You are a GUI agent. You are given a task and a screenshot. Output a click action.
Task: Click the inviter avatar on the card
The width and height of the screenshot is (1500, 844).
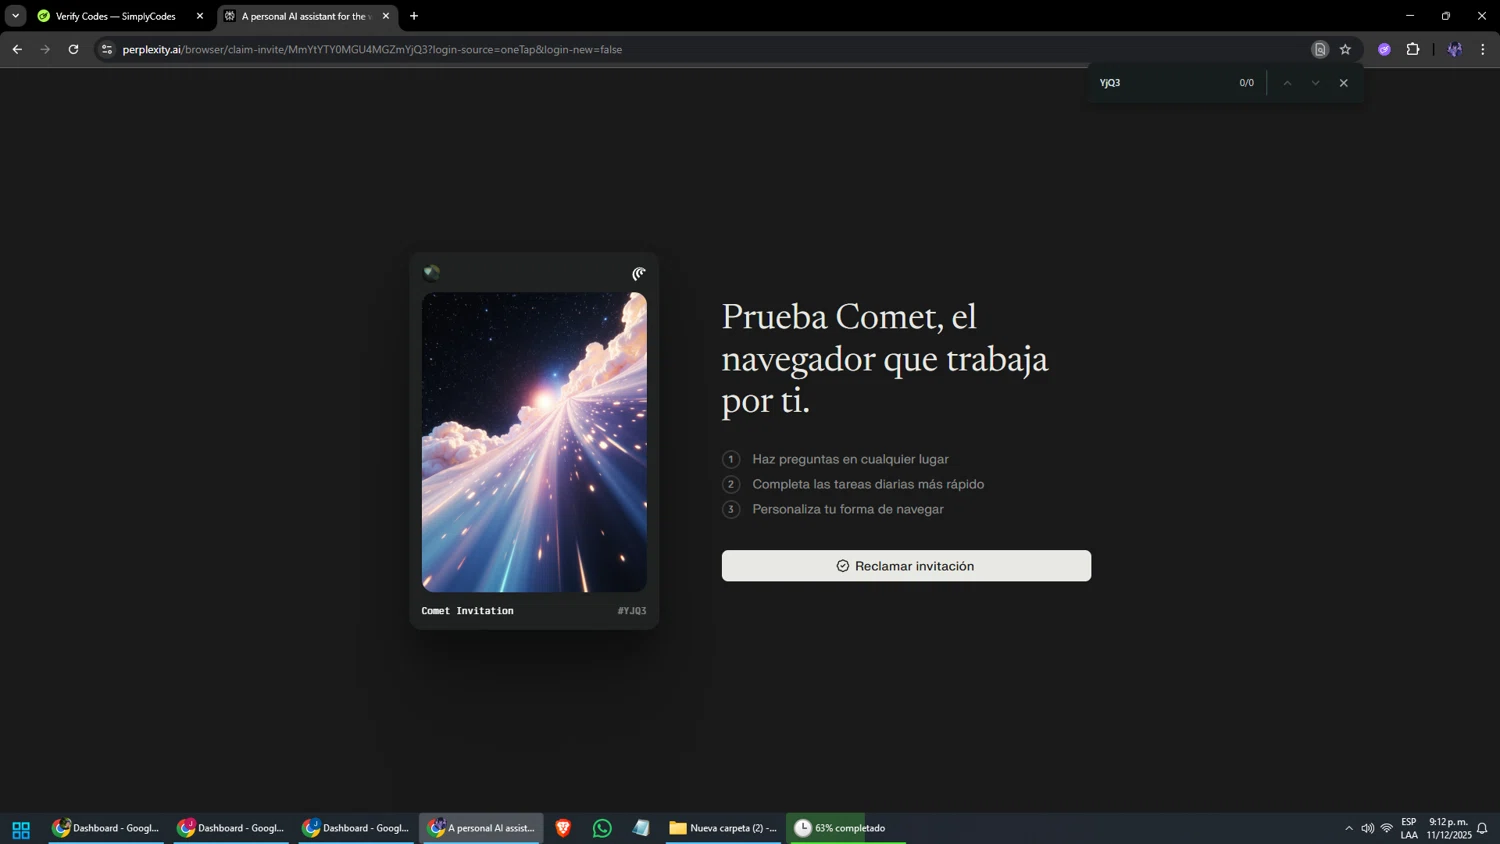pos(432,273)
